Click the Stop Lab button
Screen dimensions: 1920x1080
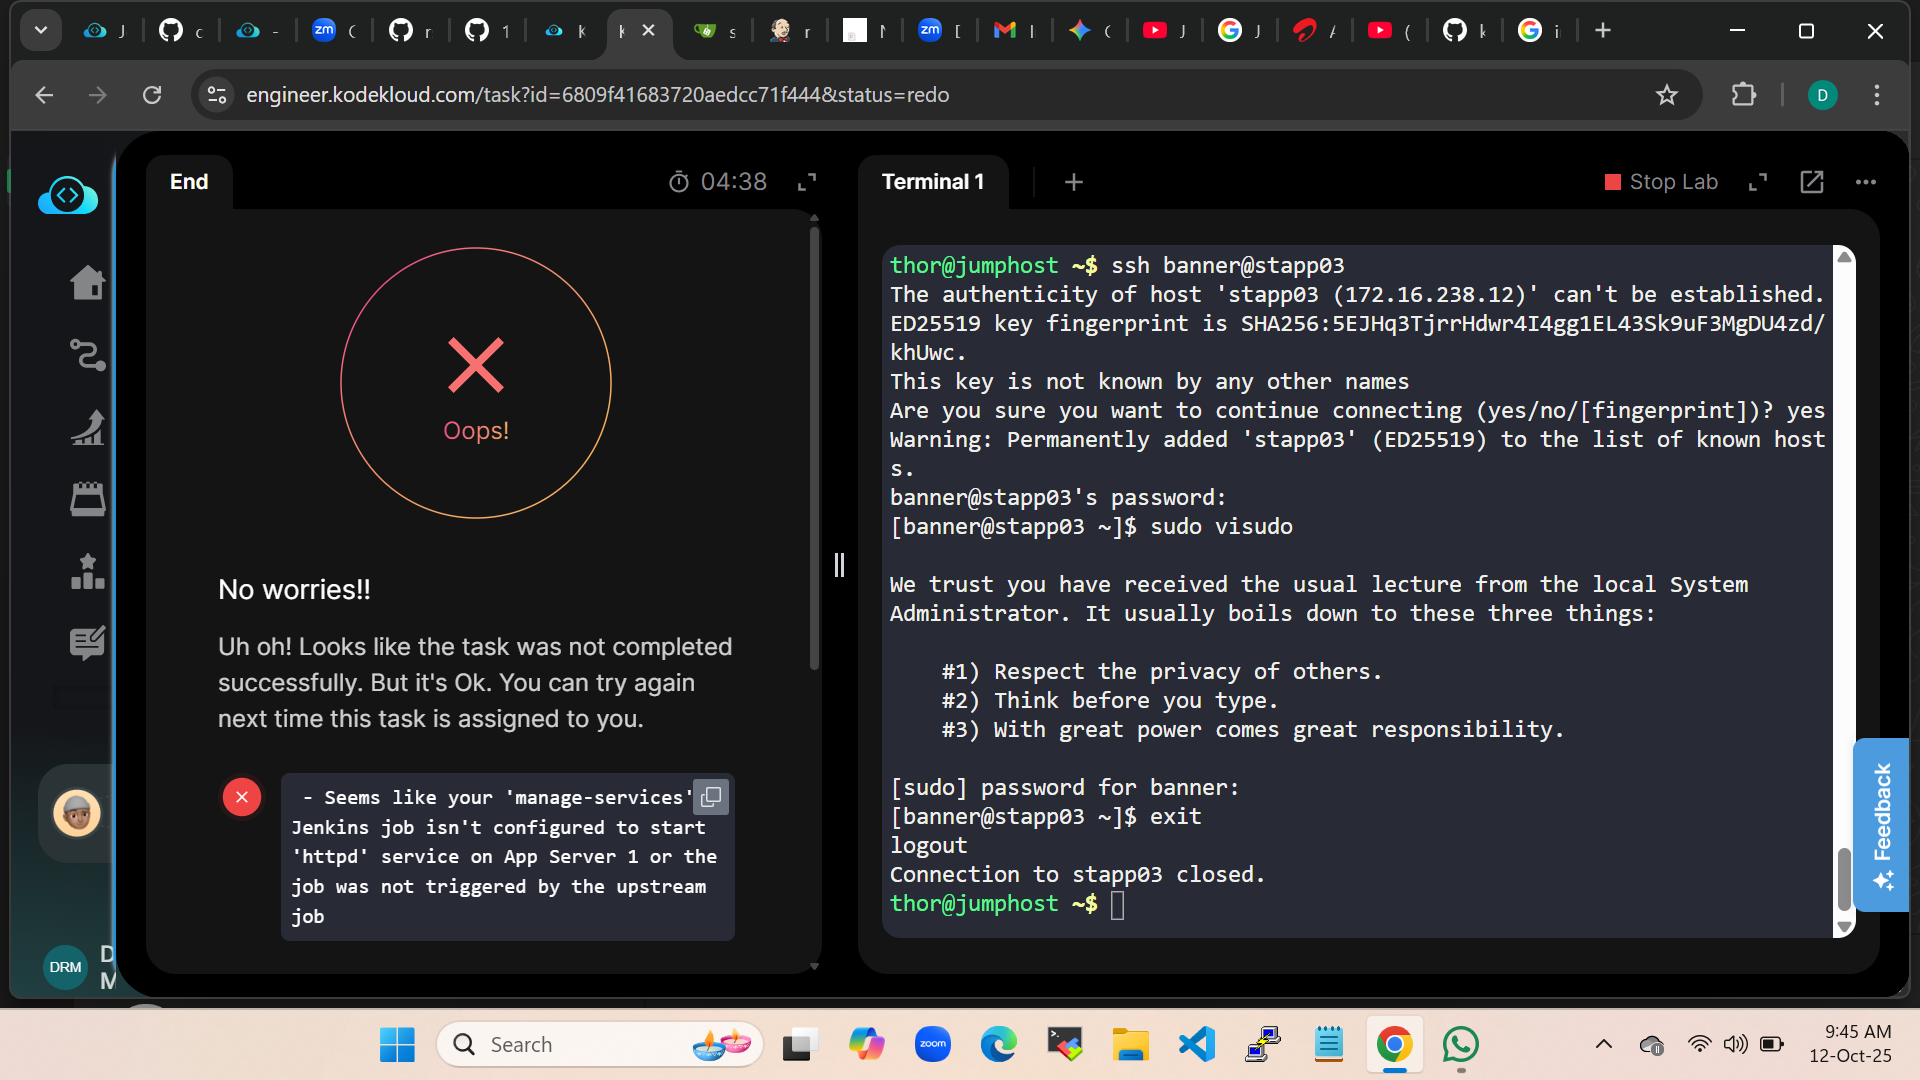[1661, 182]
